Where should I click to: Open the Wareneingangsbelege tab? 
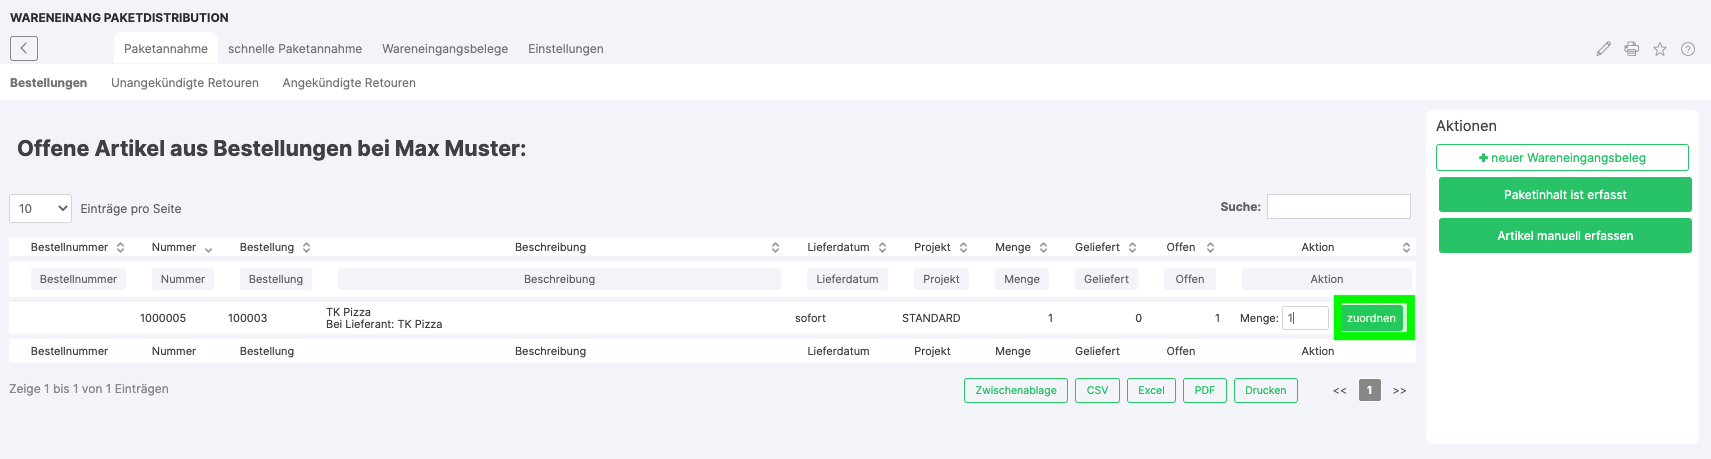[445, 49]
